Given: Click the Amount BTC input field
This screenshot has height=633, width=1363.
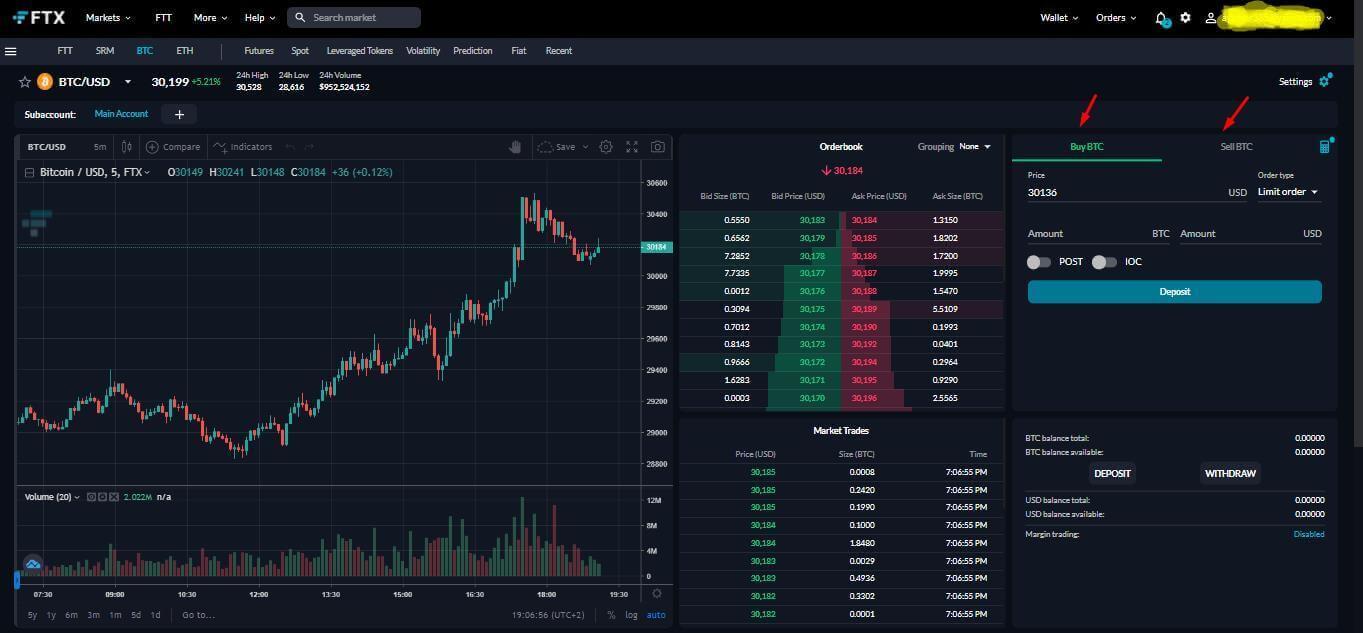Looking at the screenshot, I should tap(1099, 234).
